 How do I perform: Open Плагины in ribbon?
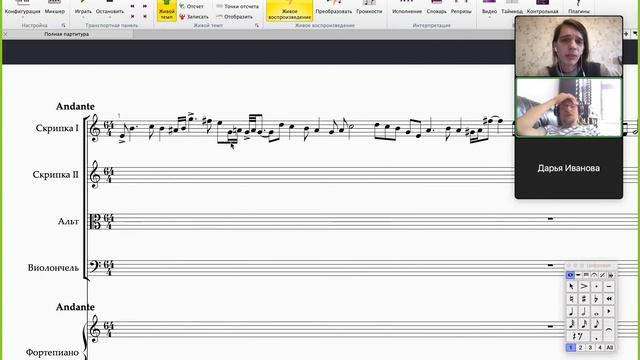579,8
